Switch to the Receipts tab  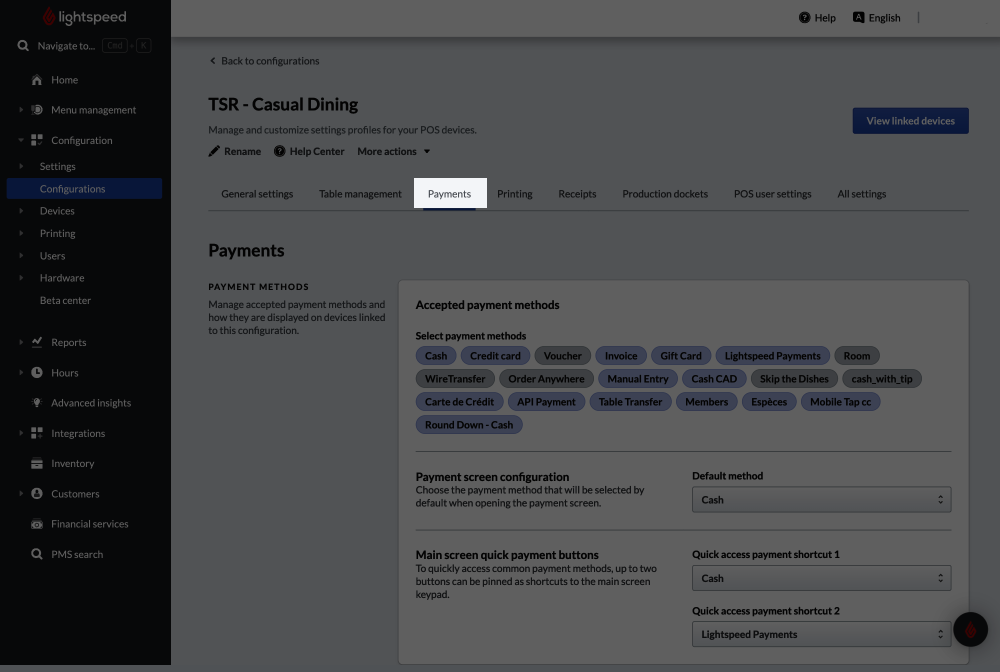pyautogui.click(x=577, y=194)
